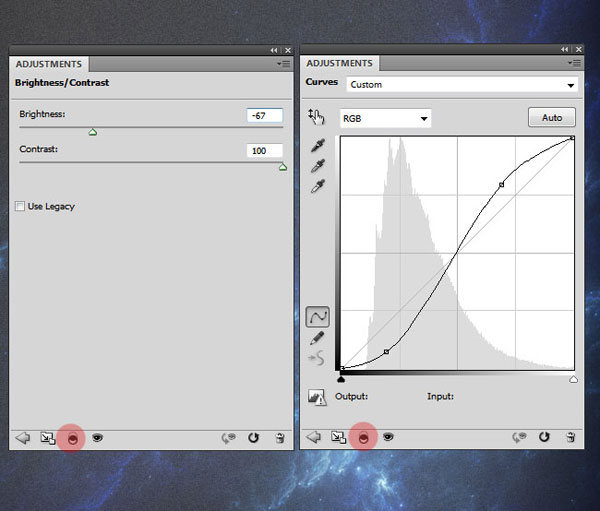The height and width of the screenshot is (511, 600).
Task: Click the smooth curve values icon
Action: pos(316,358)
